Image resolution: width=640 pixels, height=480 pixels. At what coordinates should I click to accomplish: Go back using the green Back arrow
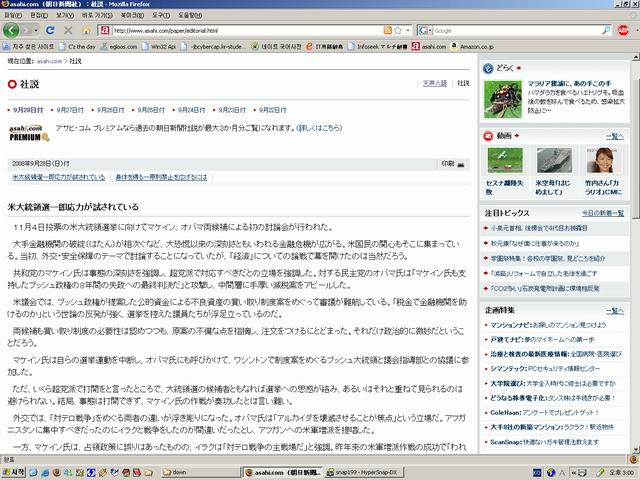11,30
